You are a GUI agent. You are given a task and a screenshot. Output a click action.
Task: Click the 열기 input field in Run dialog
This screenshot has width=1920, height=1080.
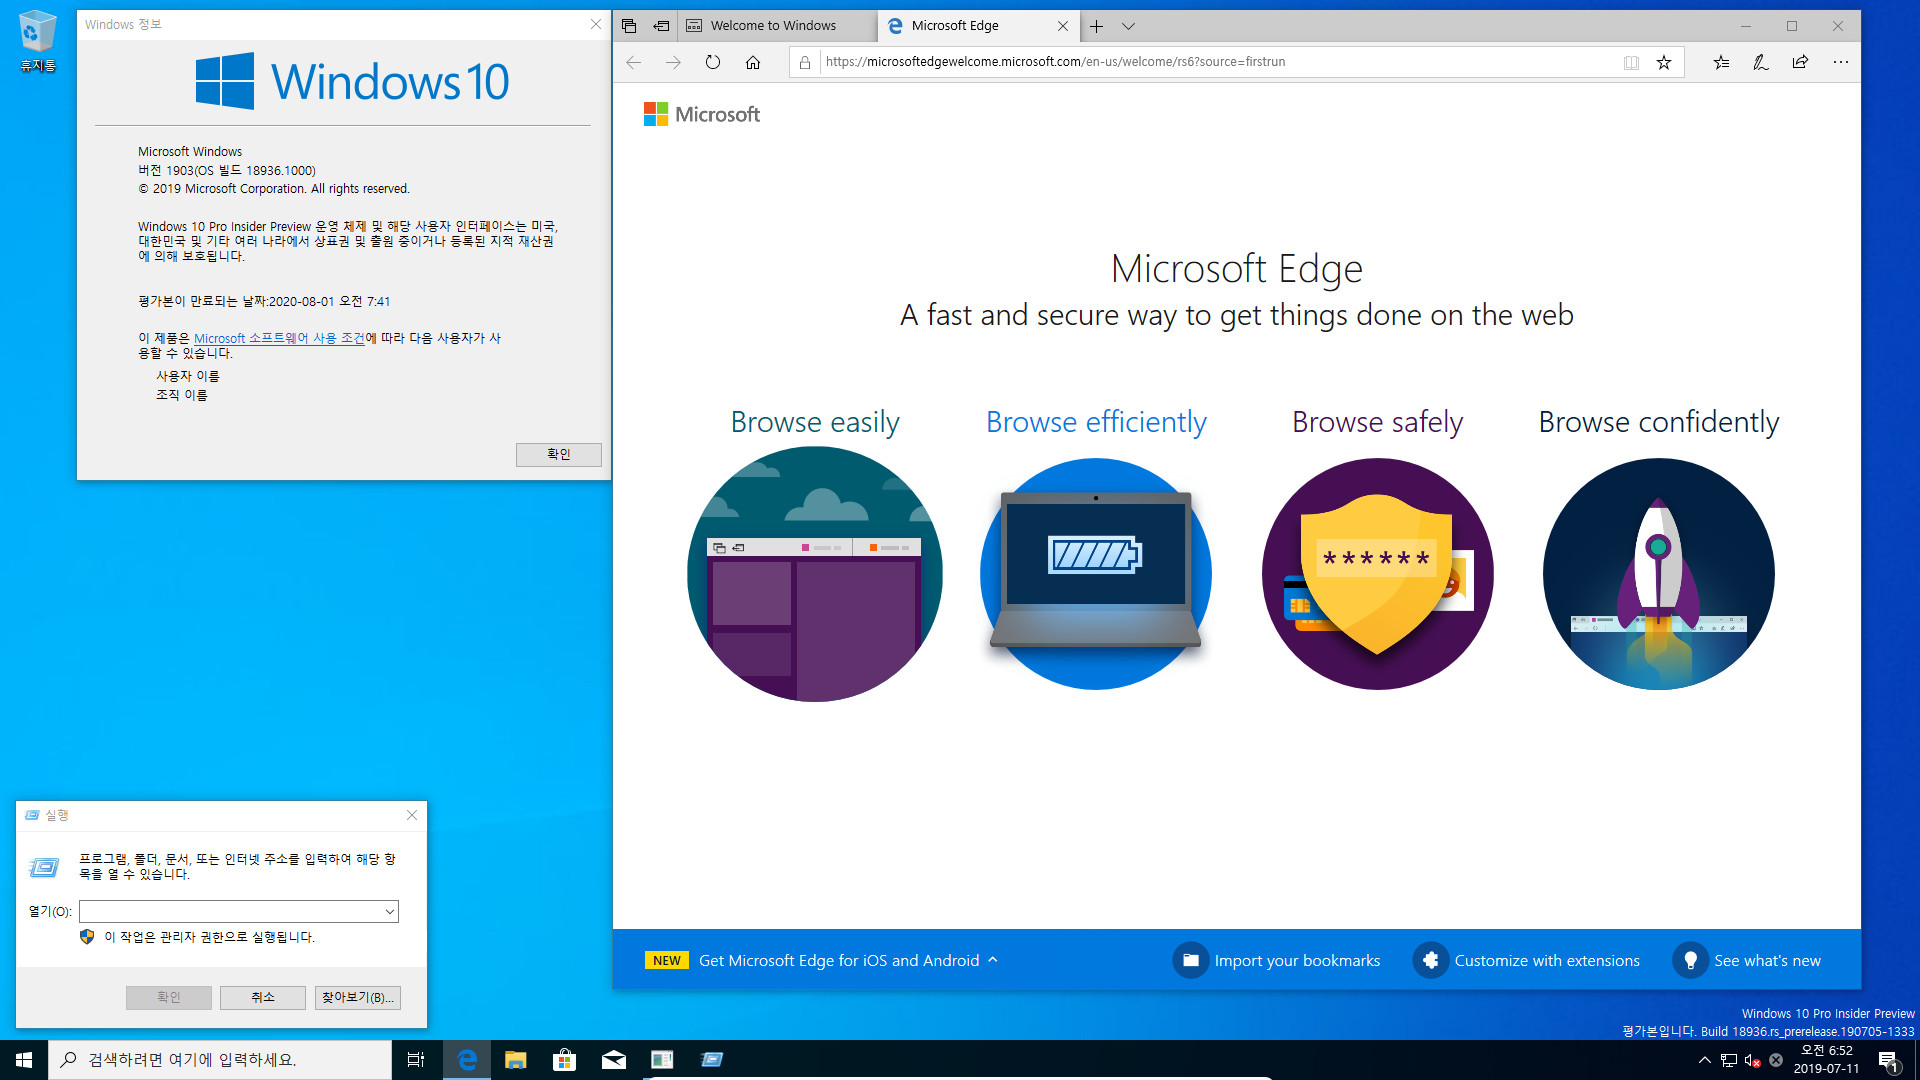click(x=230, y=911)
